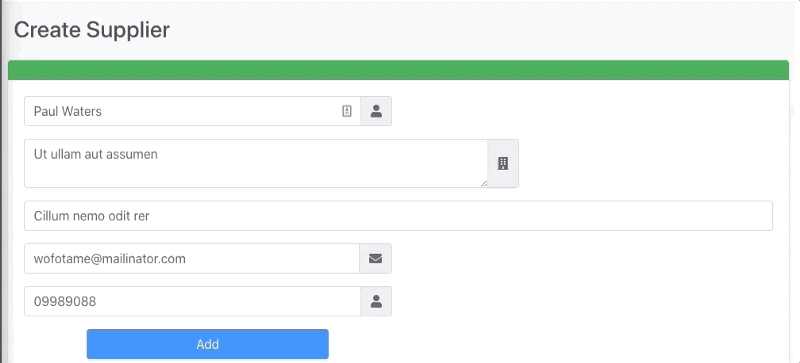This screenshot has width=800, height=363.
Task: Submit the form with the Add button
Action: [x=208, y=344]
